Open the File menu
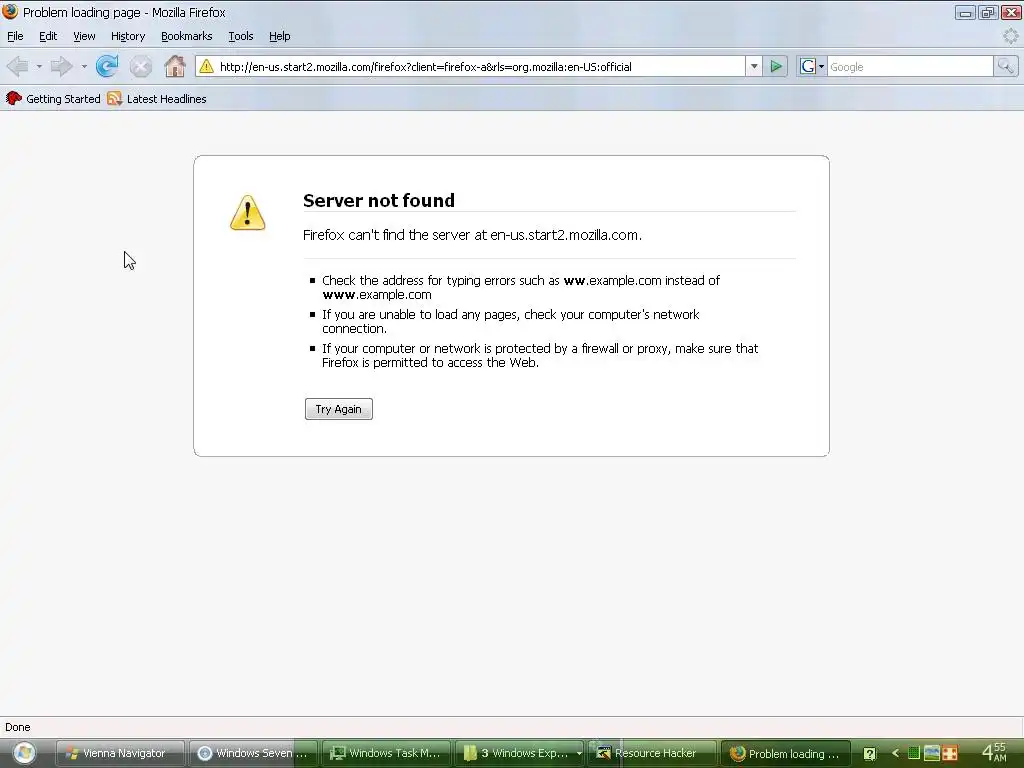This screenshot has height=768, width=1024. click(x=15, y=36)
